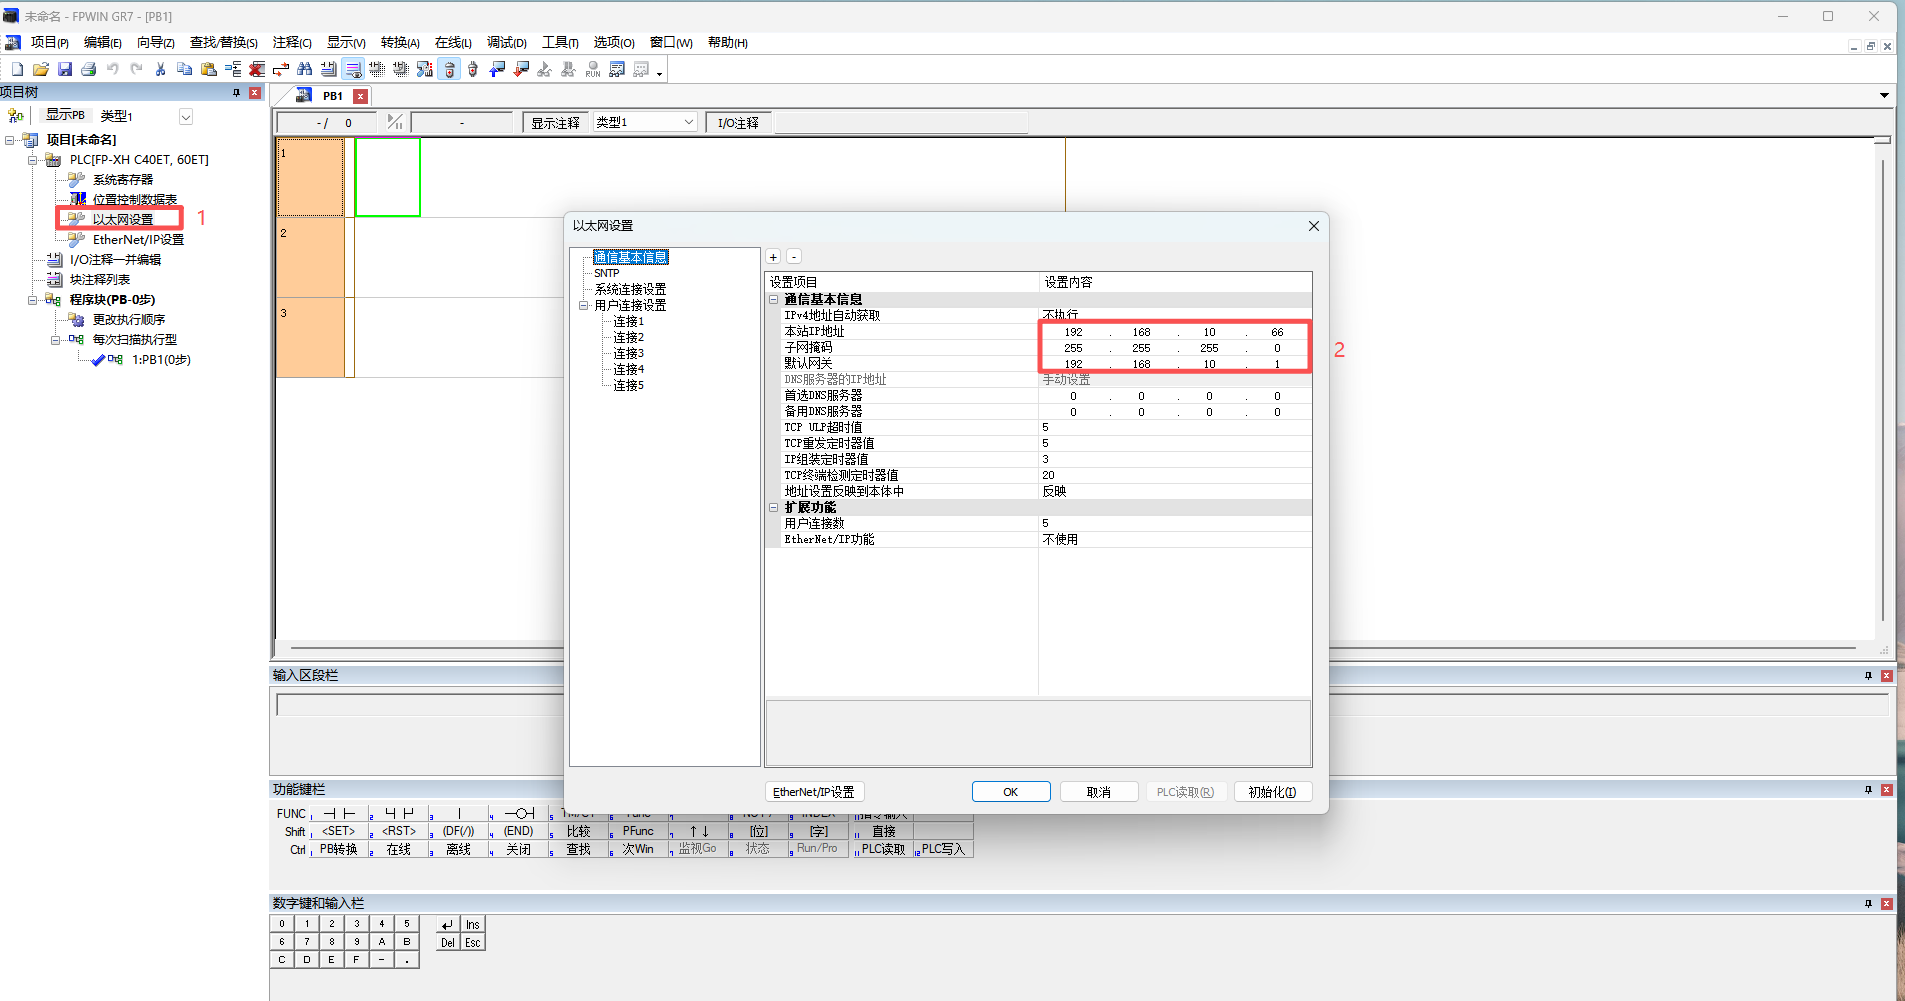The image size is (1905, 1001).
Task: Click the EtherNet/IP设置 button in dialog
Action: click(813, 792)
